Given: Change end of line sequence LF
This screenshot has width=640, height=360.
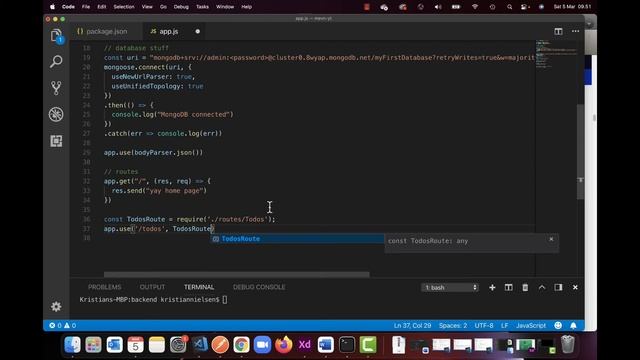Looking at the screenshot, I should coord(504,326).
